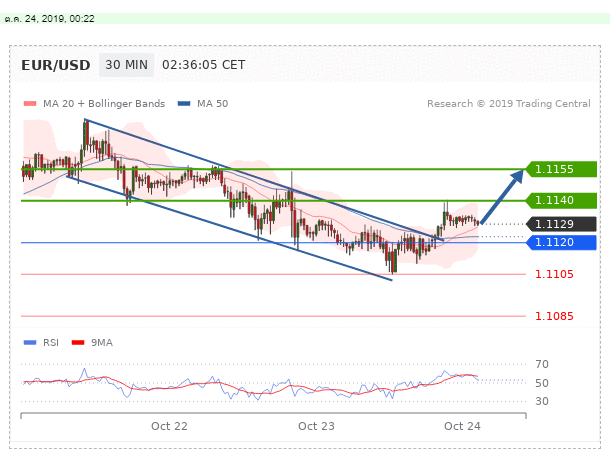Click the Oct 22 date axis label
This screenshot has height=455, width=610.
(169, 426)
